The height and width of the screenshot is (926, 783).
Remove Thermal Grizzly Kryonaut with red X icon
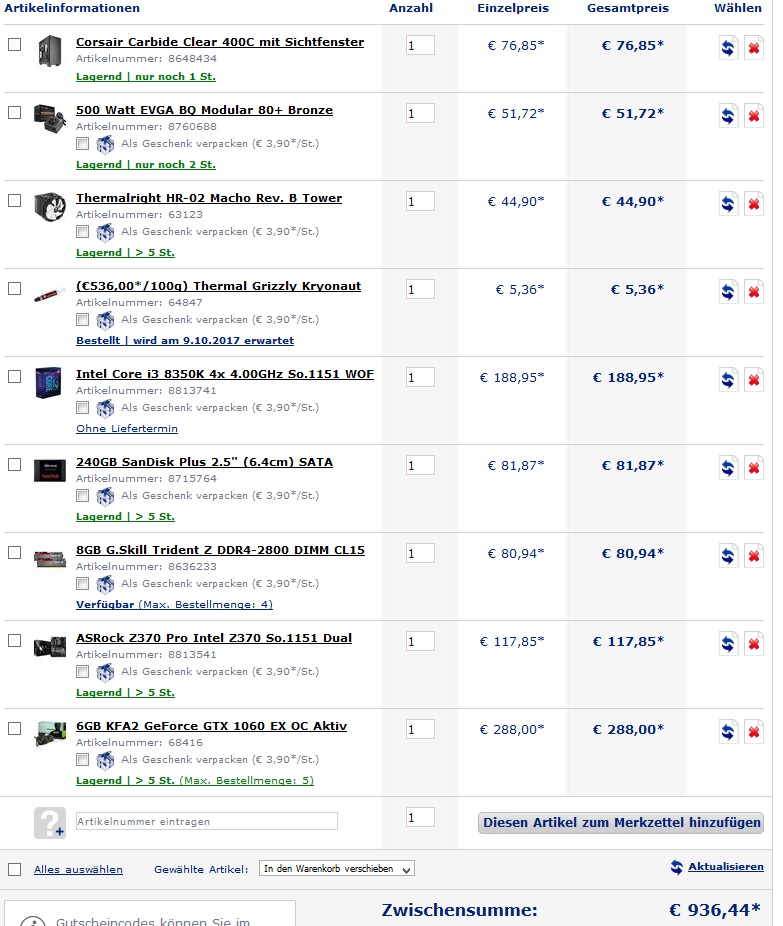tap(754, 292)
